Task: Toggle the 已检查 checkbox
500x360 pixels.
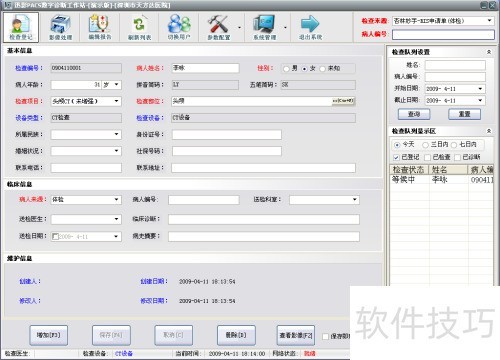Action: (427, 157)
